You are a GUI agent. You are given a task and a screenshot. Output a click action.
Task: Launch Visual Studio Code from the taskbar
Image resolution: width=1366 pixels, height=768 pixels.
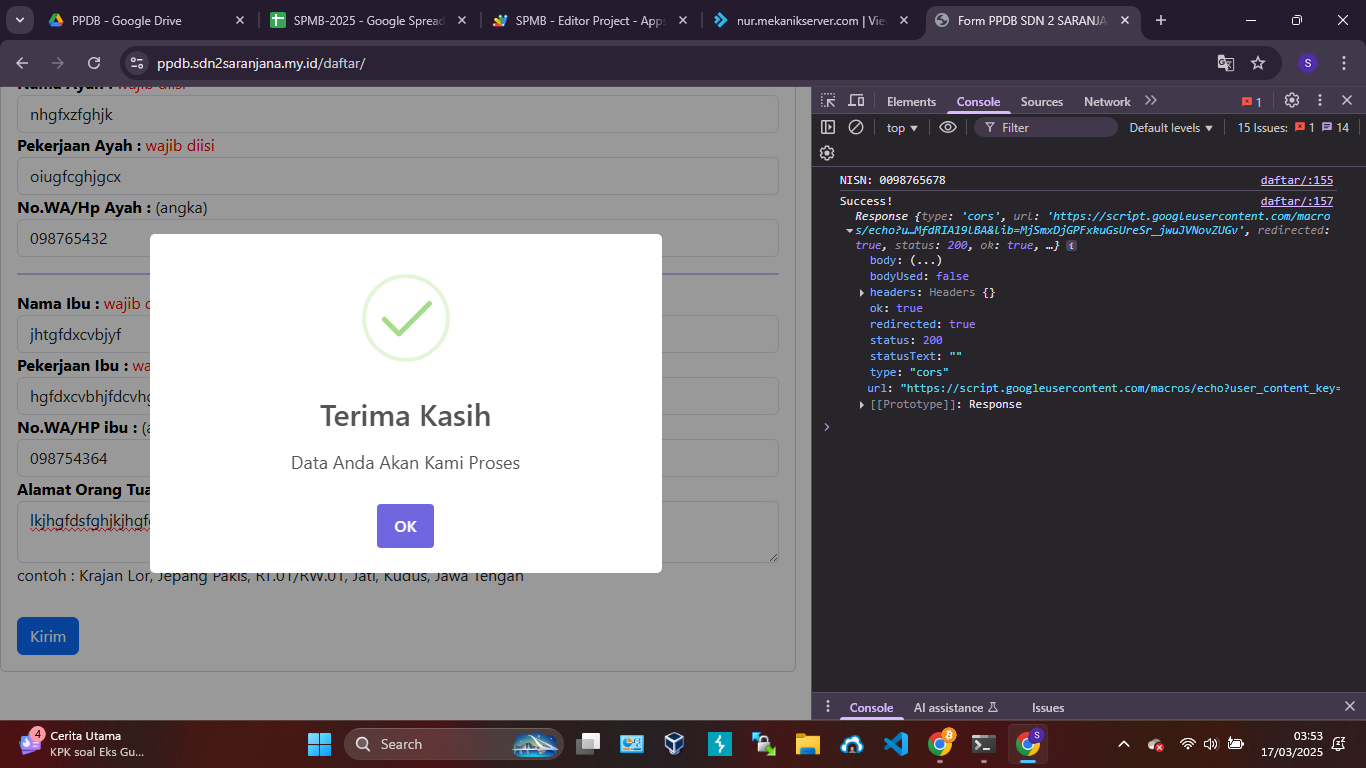click(895, 744)
